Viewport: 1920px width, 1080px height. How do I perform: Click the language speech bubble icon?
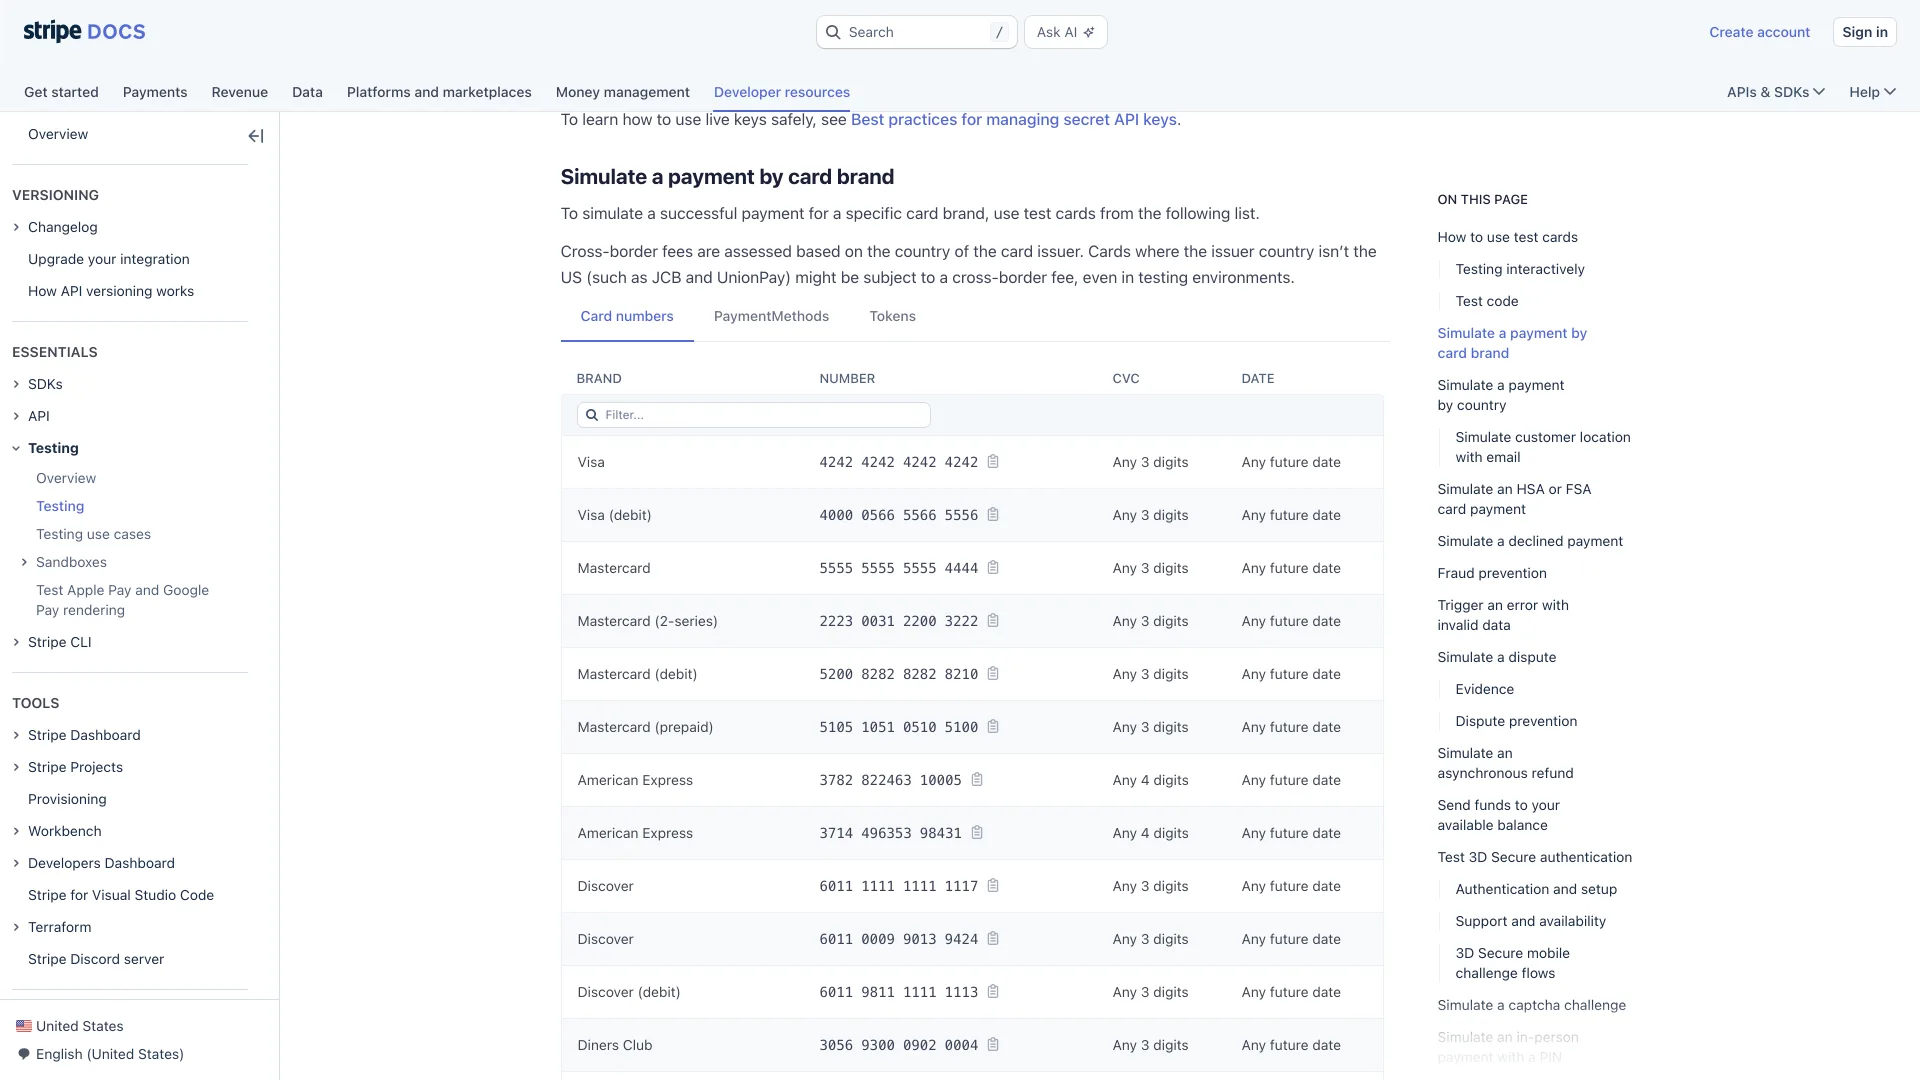point(24,1054)
